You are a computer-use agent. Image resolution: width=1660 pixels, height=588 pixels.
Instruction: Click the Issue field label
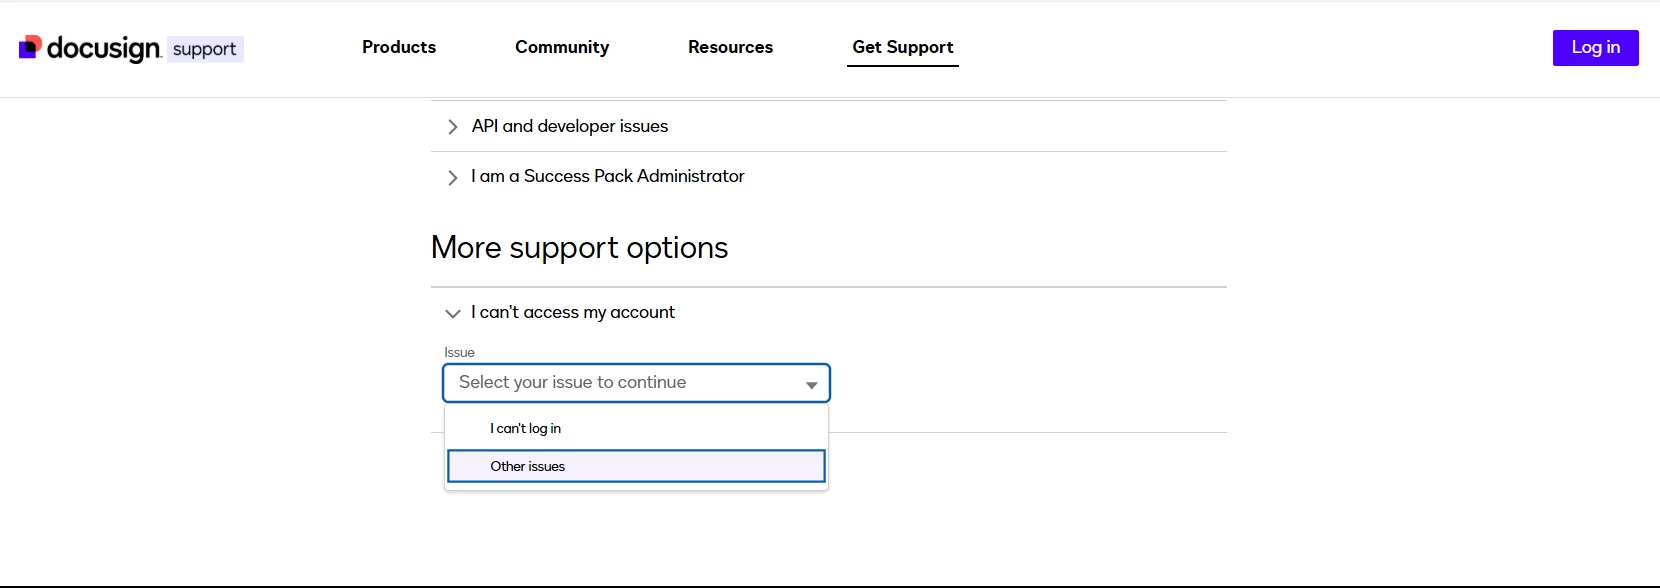pos(459,352)
